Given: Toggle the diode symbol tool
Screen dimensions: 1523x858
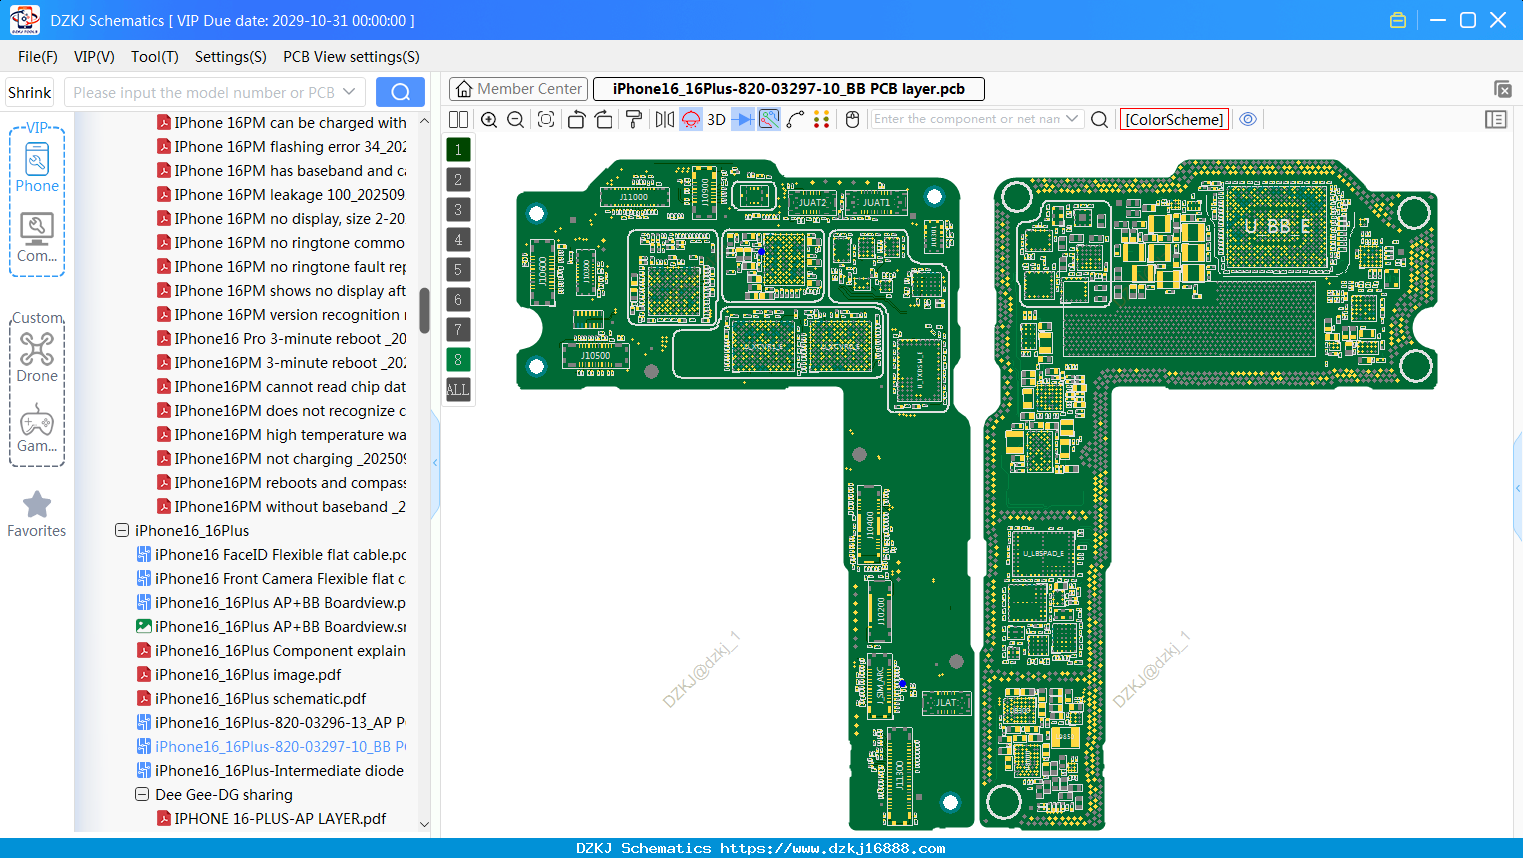Looking at the screenshot, I should (743, 119).
